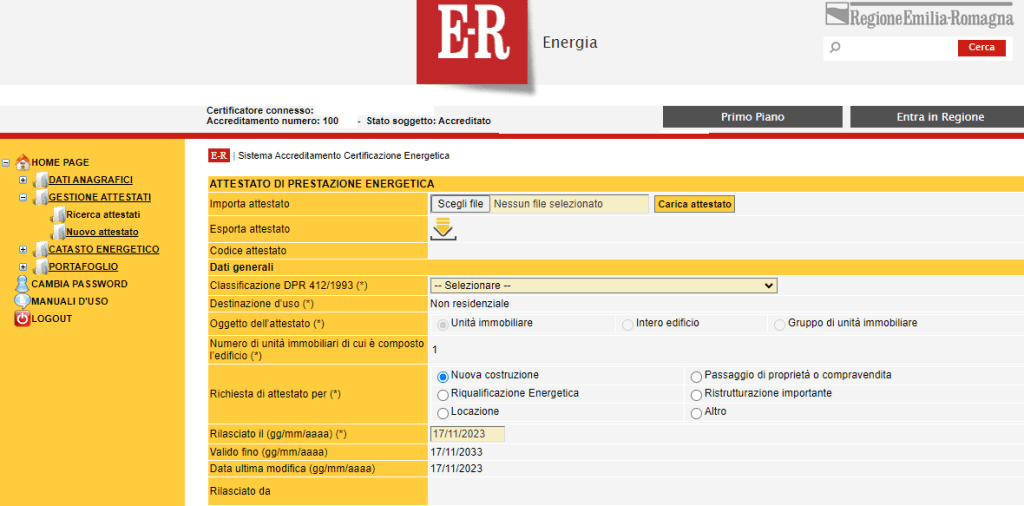
Task: Click LOGOUT menu entry
Action: pyautogui.click(x=52, y=319)
